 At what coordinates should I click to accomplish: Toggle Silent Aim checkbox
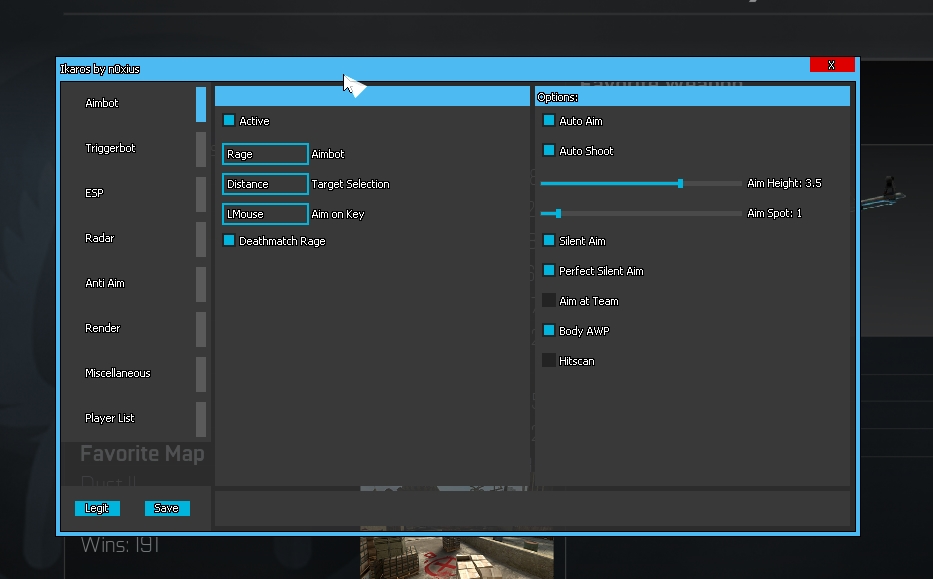click(549, 240)
